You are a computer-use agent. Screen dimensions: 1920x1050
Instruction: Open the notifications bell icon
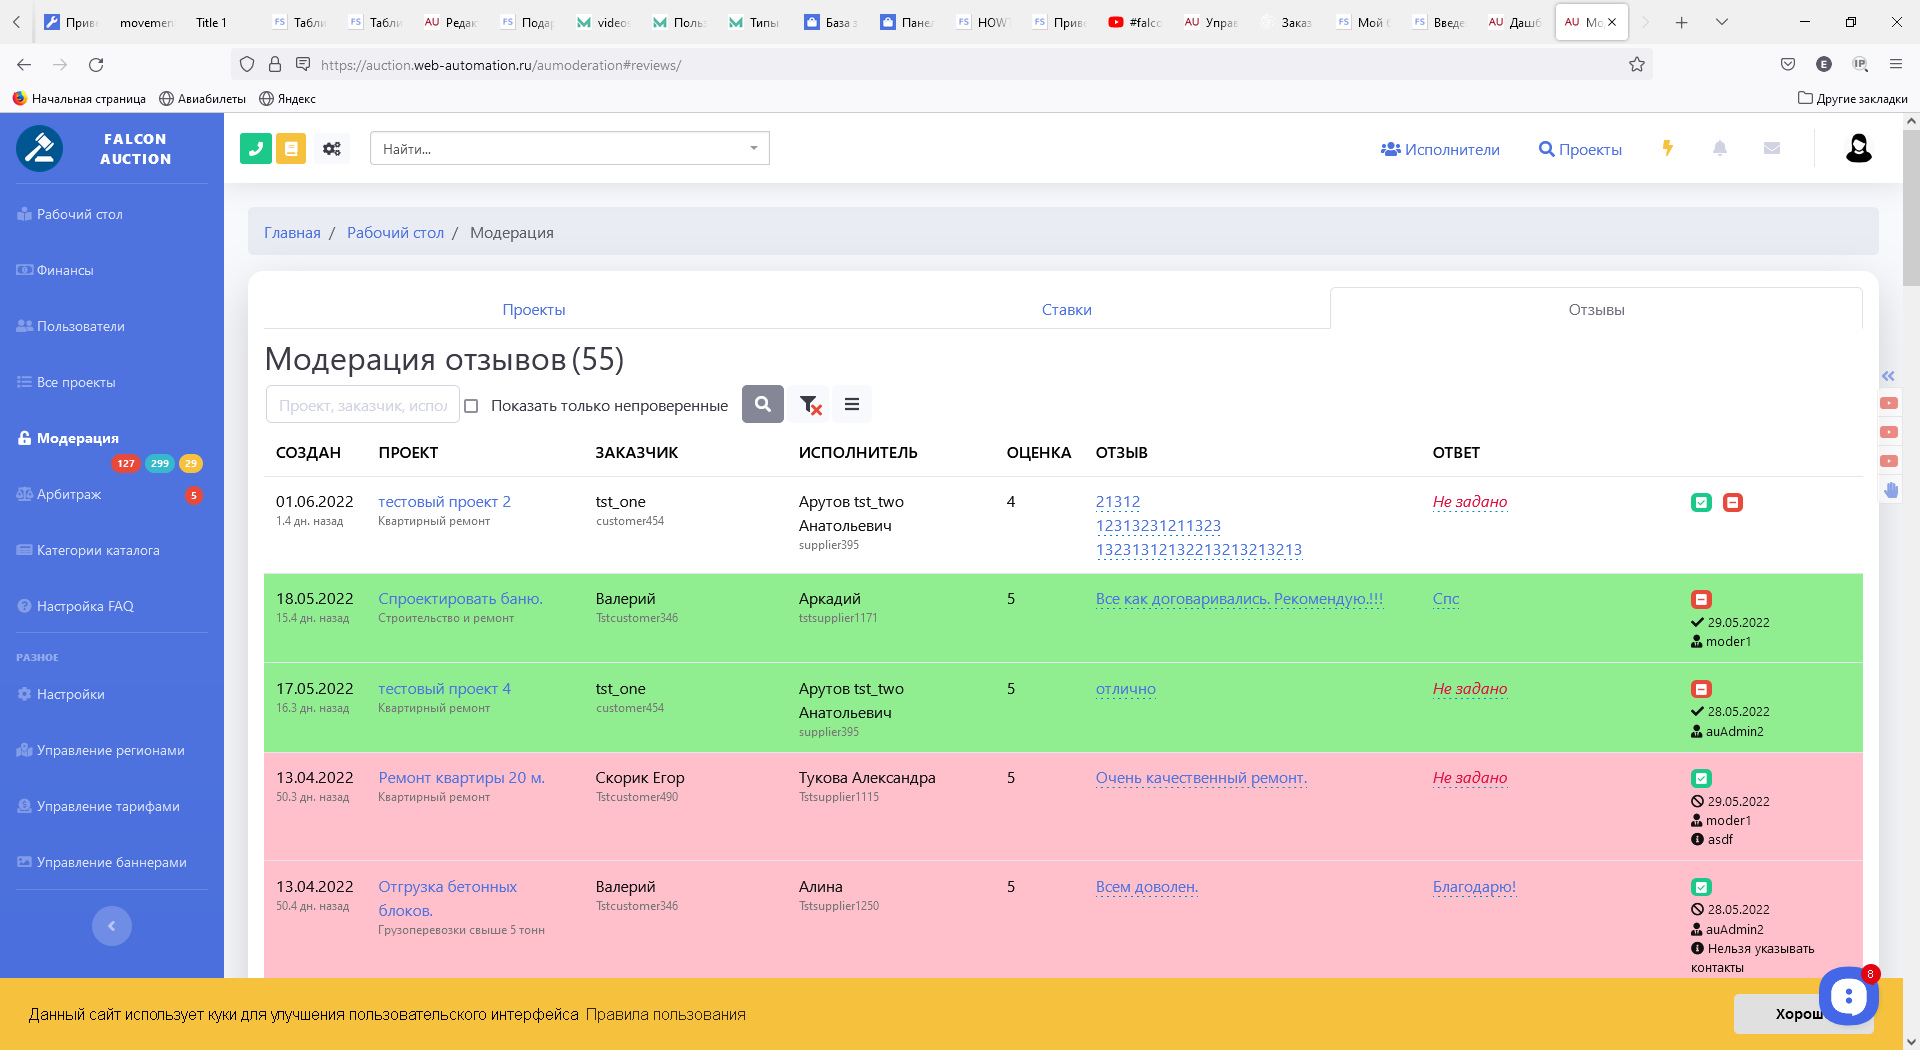click(1720, 148)
